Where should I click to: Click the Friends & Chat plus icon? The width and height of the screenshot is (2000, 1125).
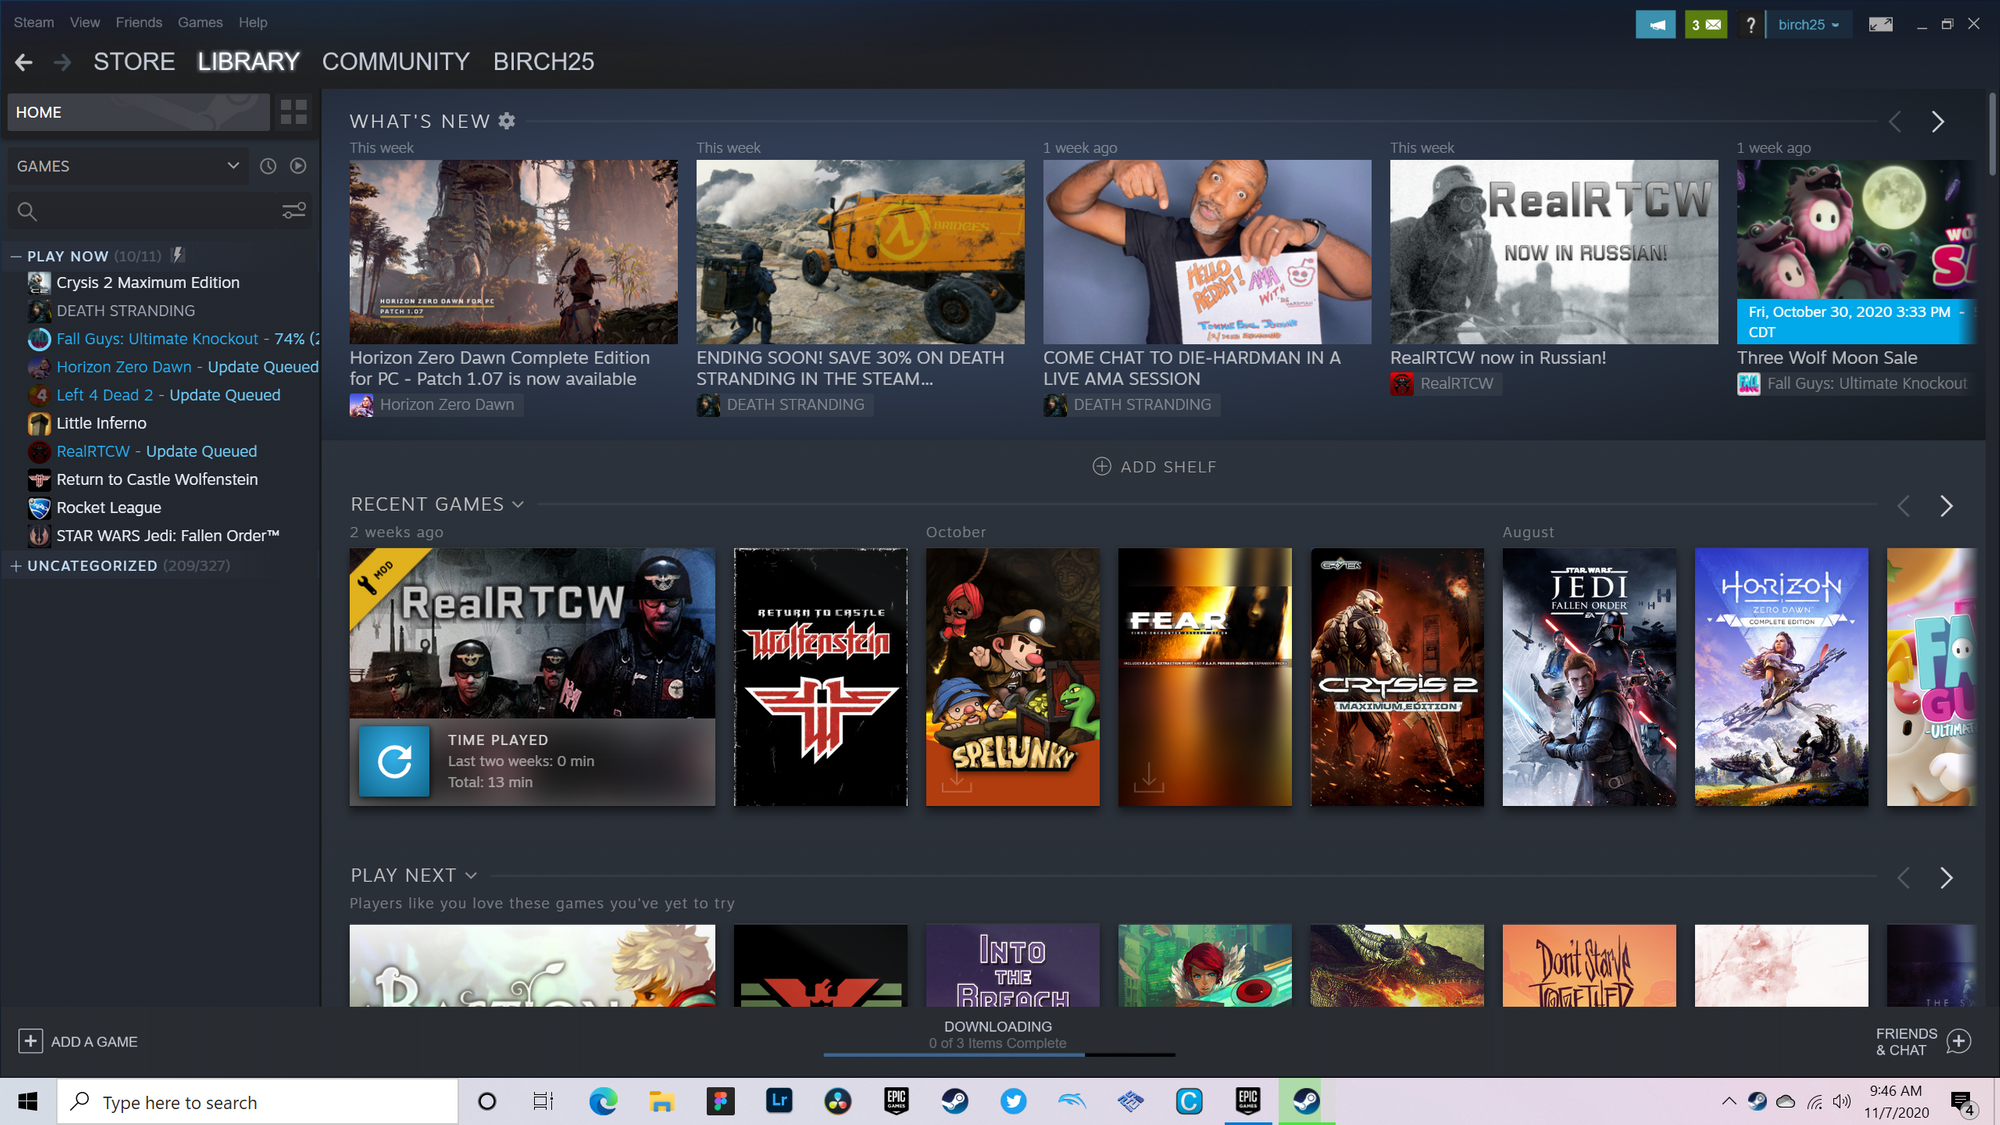1962,1040
